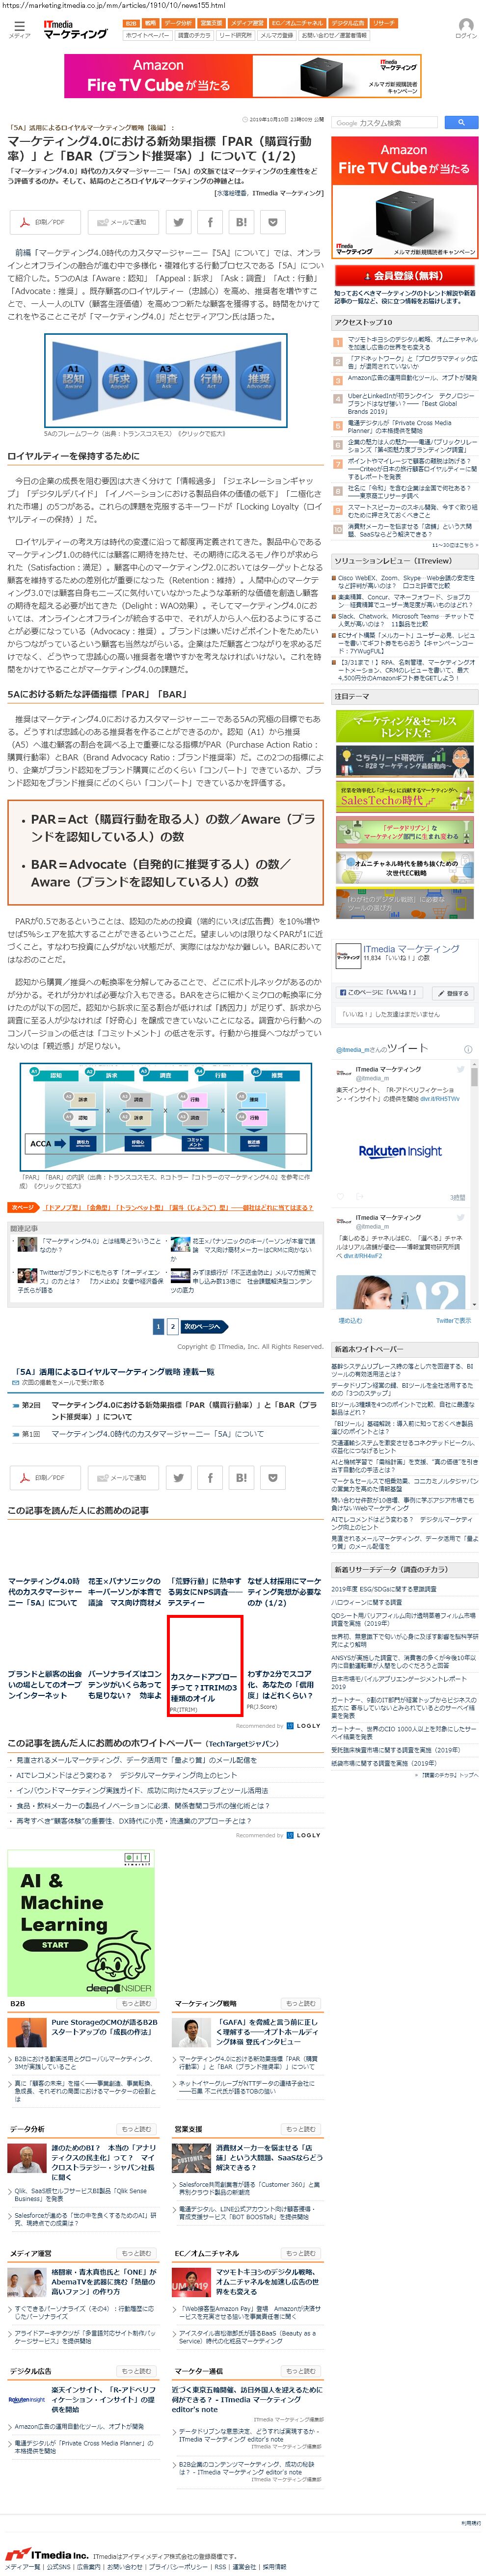Click the SalesTechの時代 theme banner

405,796
